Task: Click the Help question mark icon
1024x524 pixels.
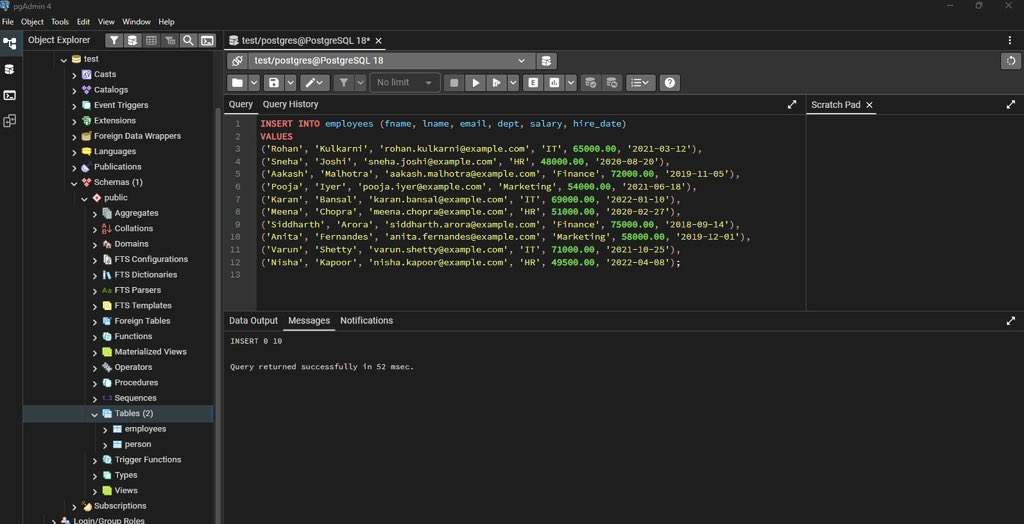Action: 670,83
